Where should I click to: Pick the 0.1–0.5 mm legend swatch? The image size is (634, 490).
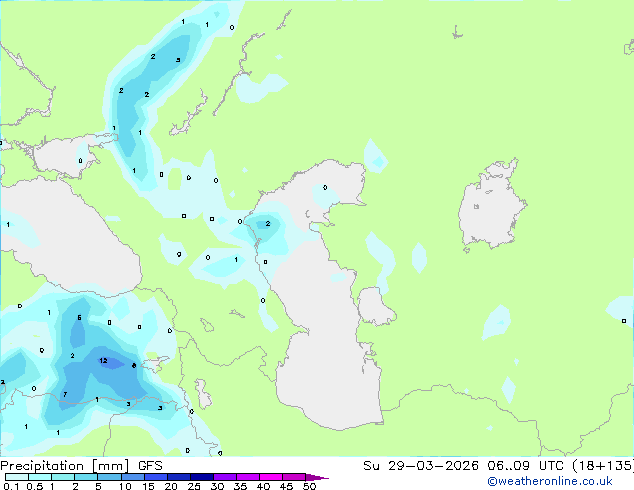point(17,477)
